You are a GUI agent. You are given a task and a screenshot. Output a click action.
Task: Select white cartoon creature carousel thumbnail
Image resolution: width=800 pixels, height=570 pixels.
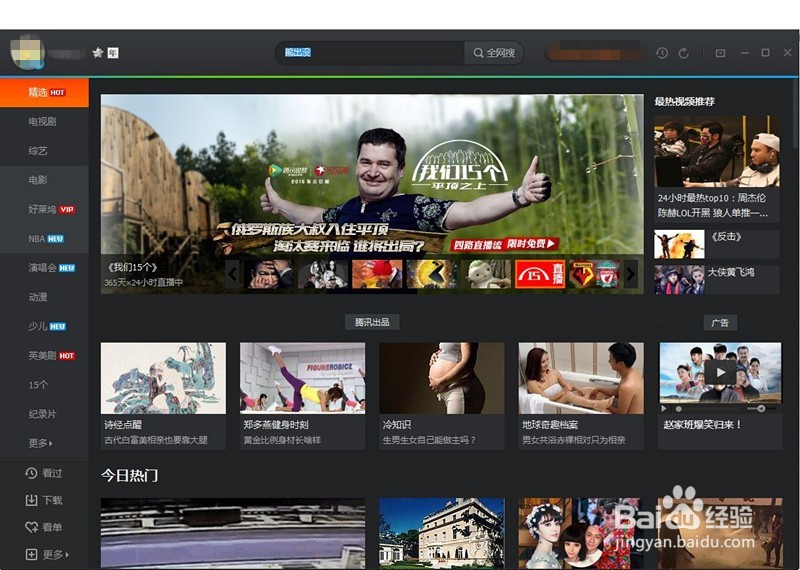tap(486, 274)
